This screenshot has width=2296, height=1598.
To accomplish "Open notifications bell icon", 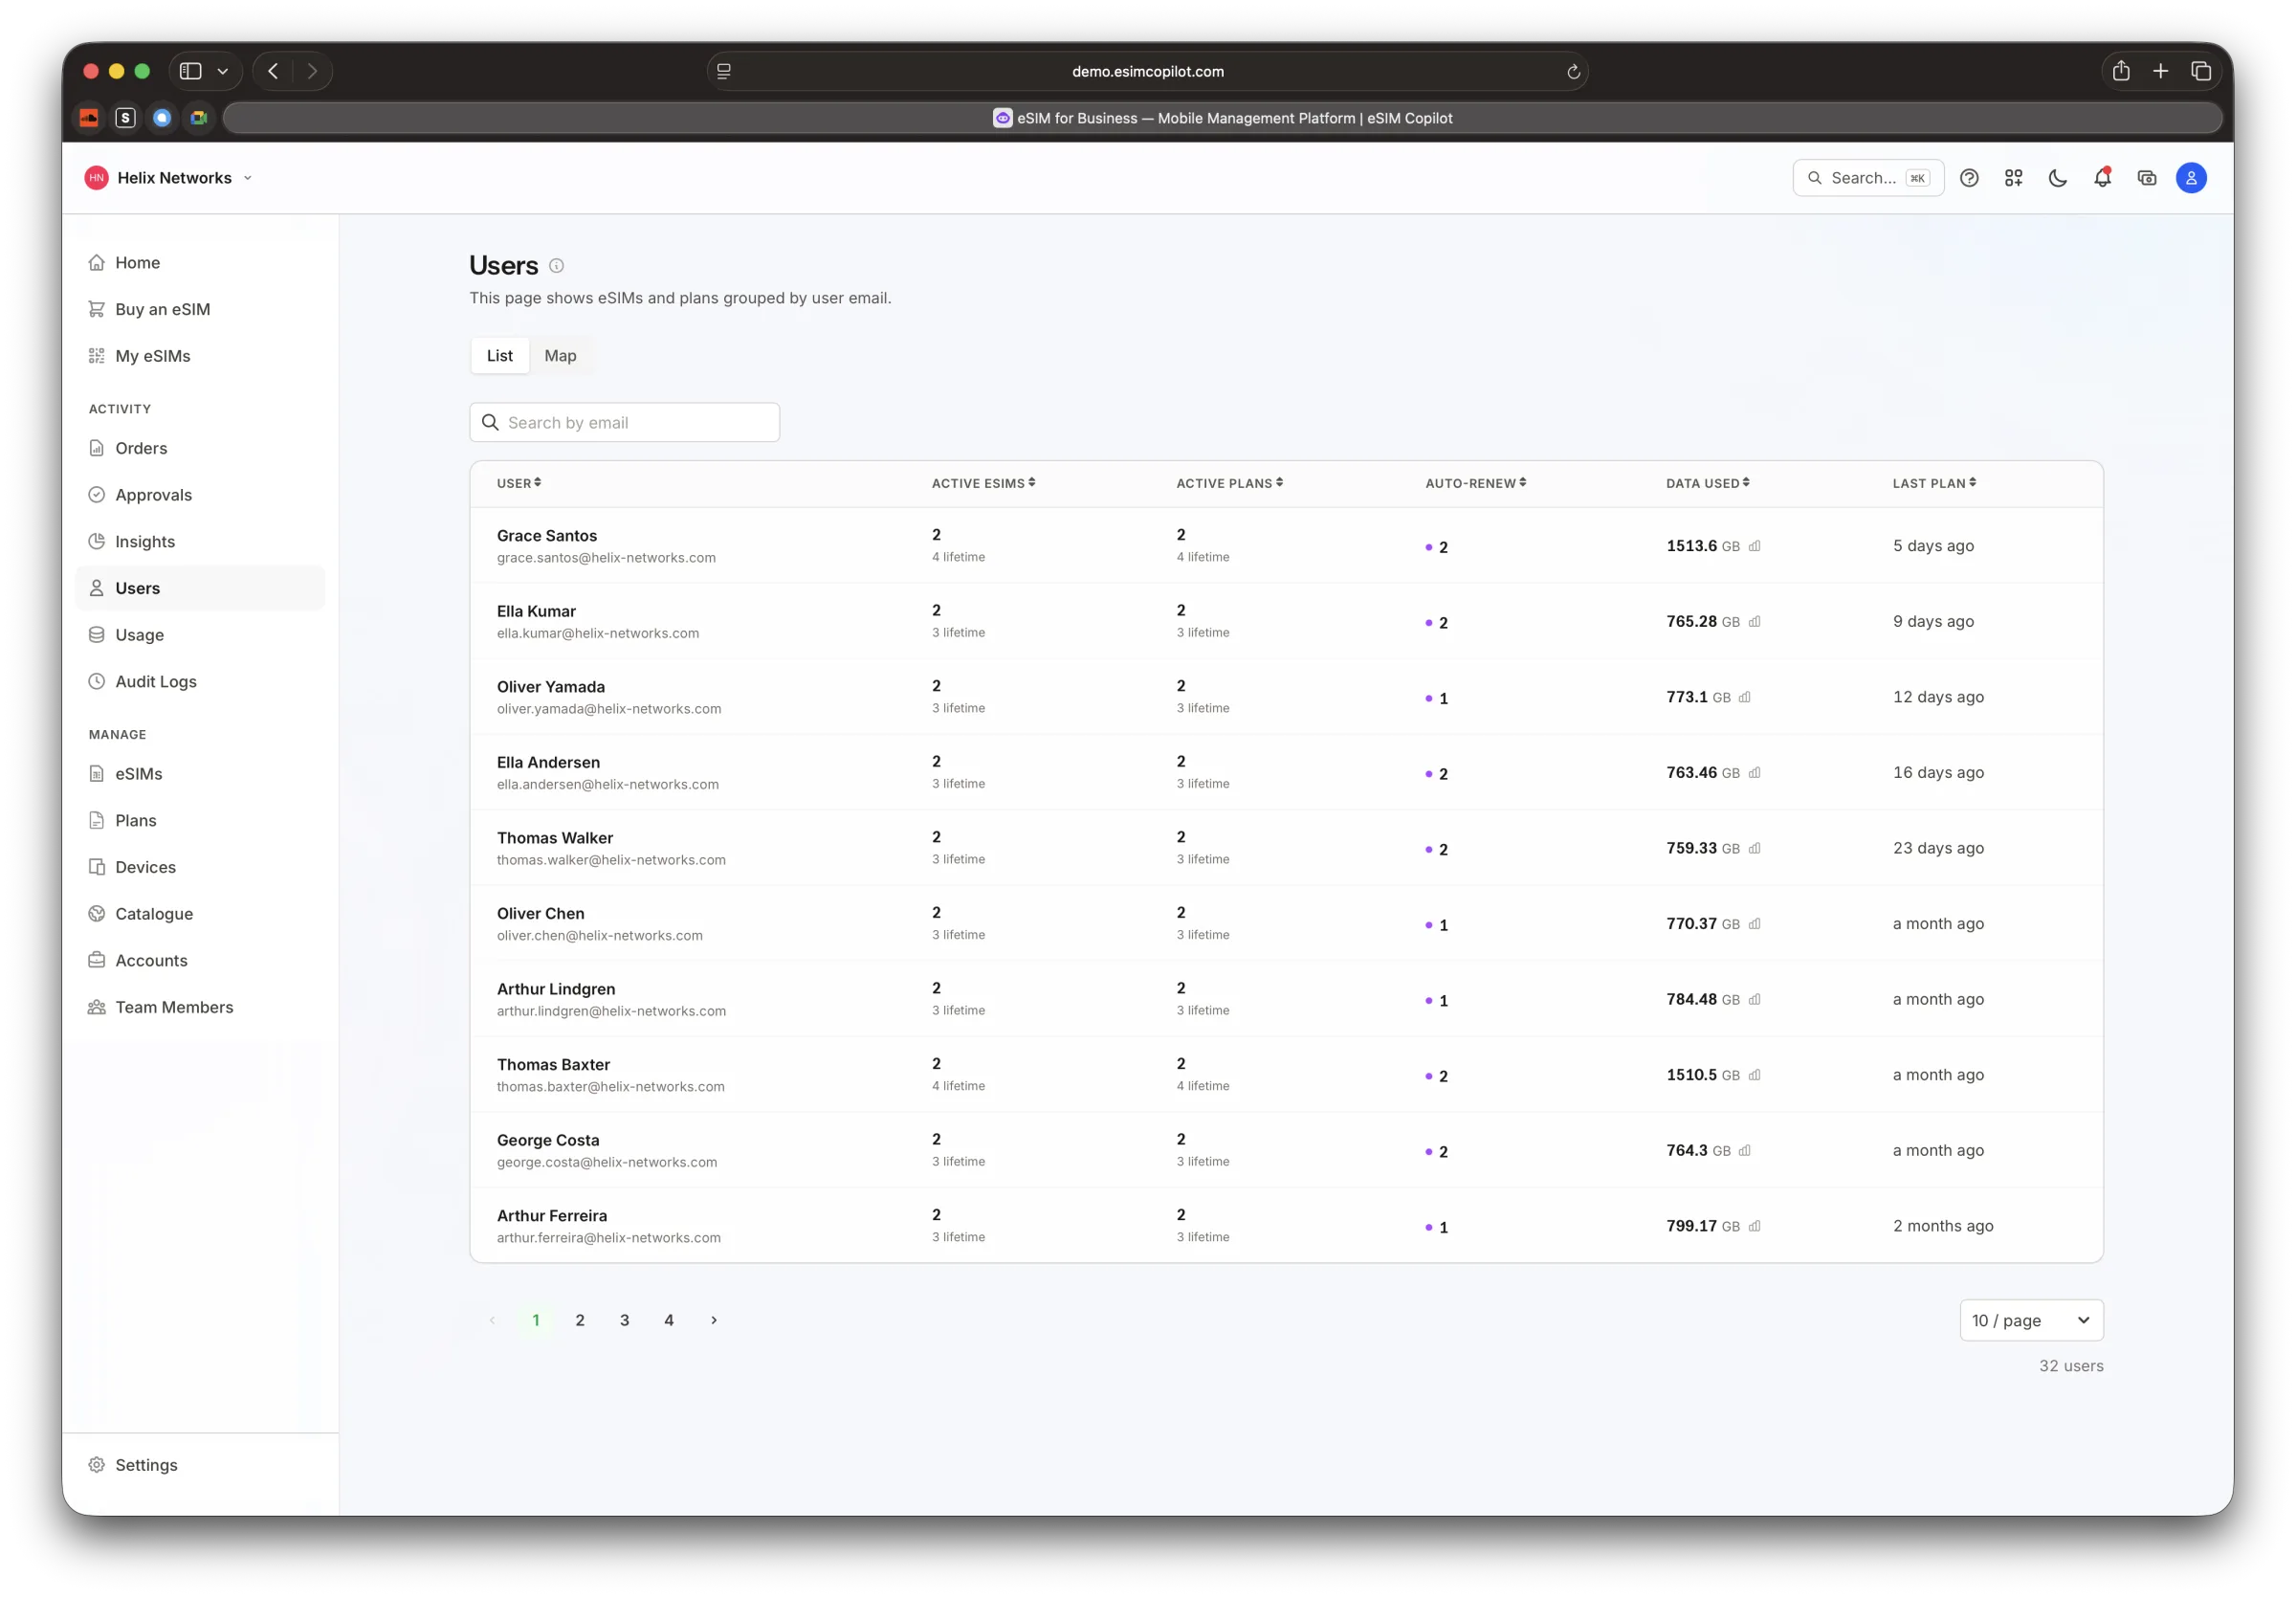I will [2102, 178].
